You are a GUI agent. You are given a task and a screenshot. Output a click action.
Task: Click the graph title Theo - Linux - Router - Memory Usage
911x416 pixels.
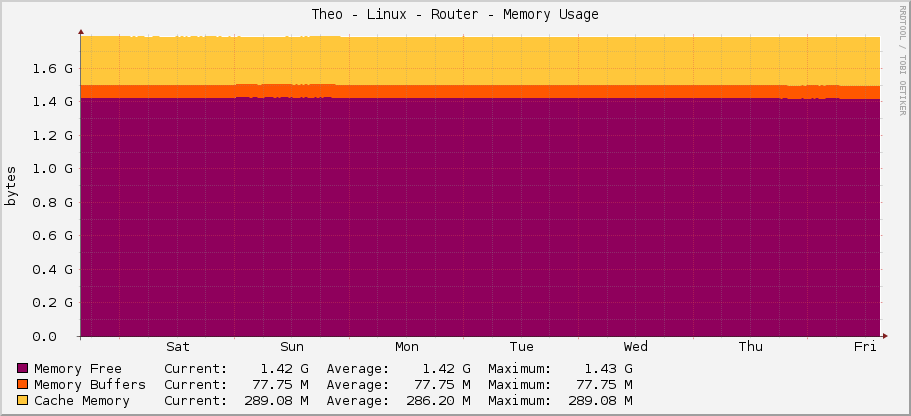(455, 15)
